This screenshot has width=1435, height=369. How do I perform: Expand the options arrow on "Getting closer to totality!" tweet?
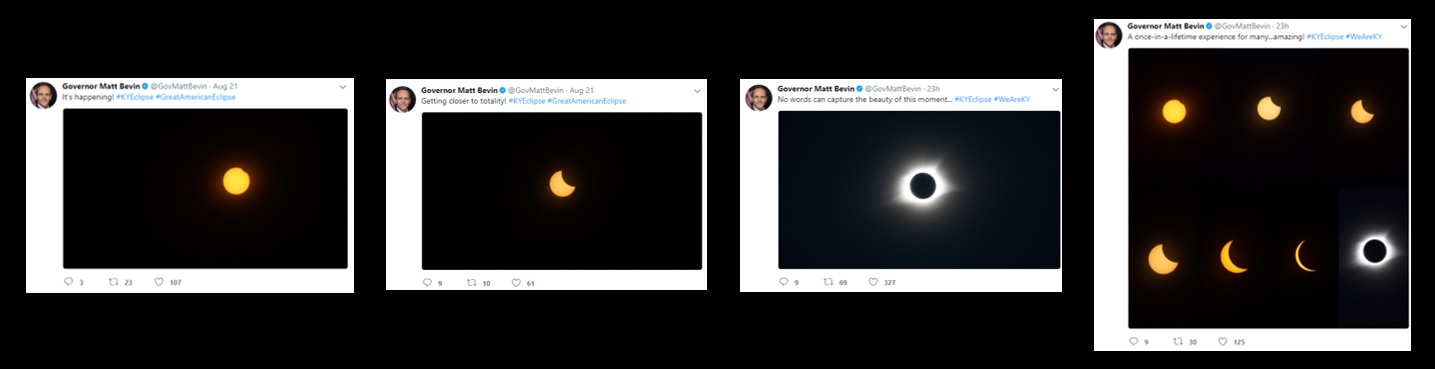pos(697,89)
